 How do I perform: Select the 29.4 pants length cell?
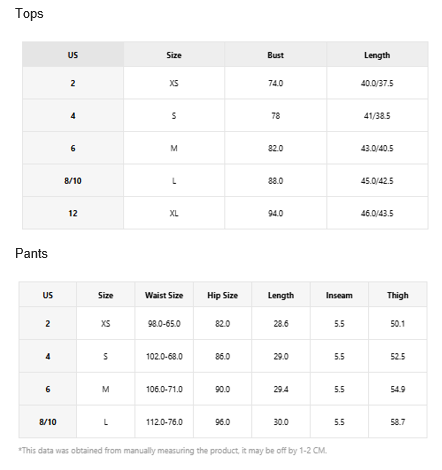281,389
